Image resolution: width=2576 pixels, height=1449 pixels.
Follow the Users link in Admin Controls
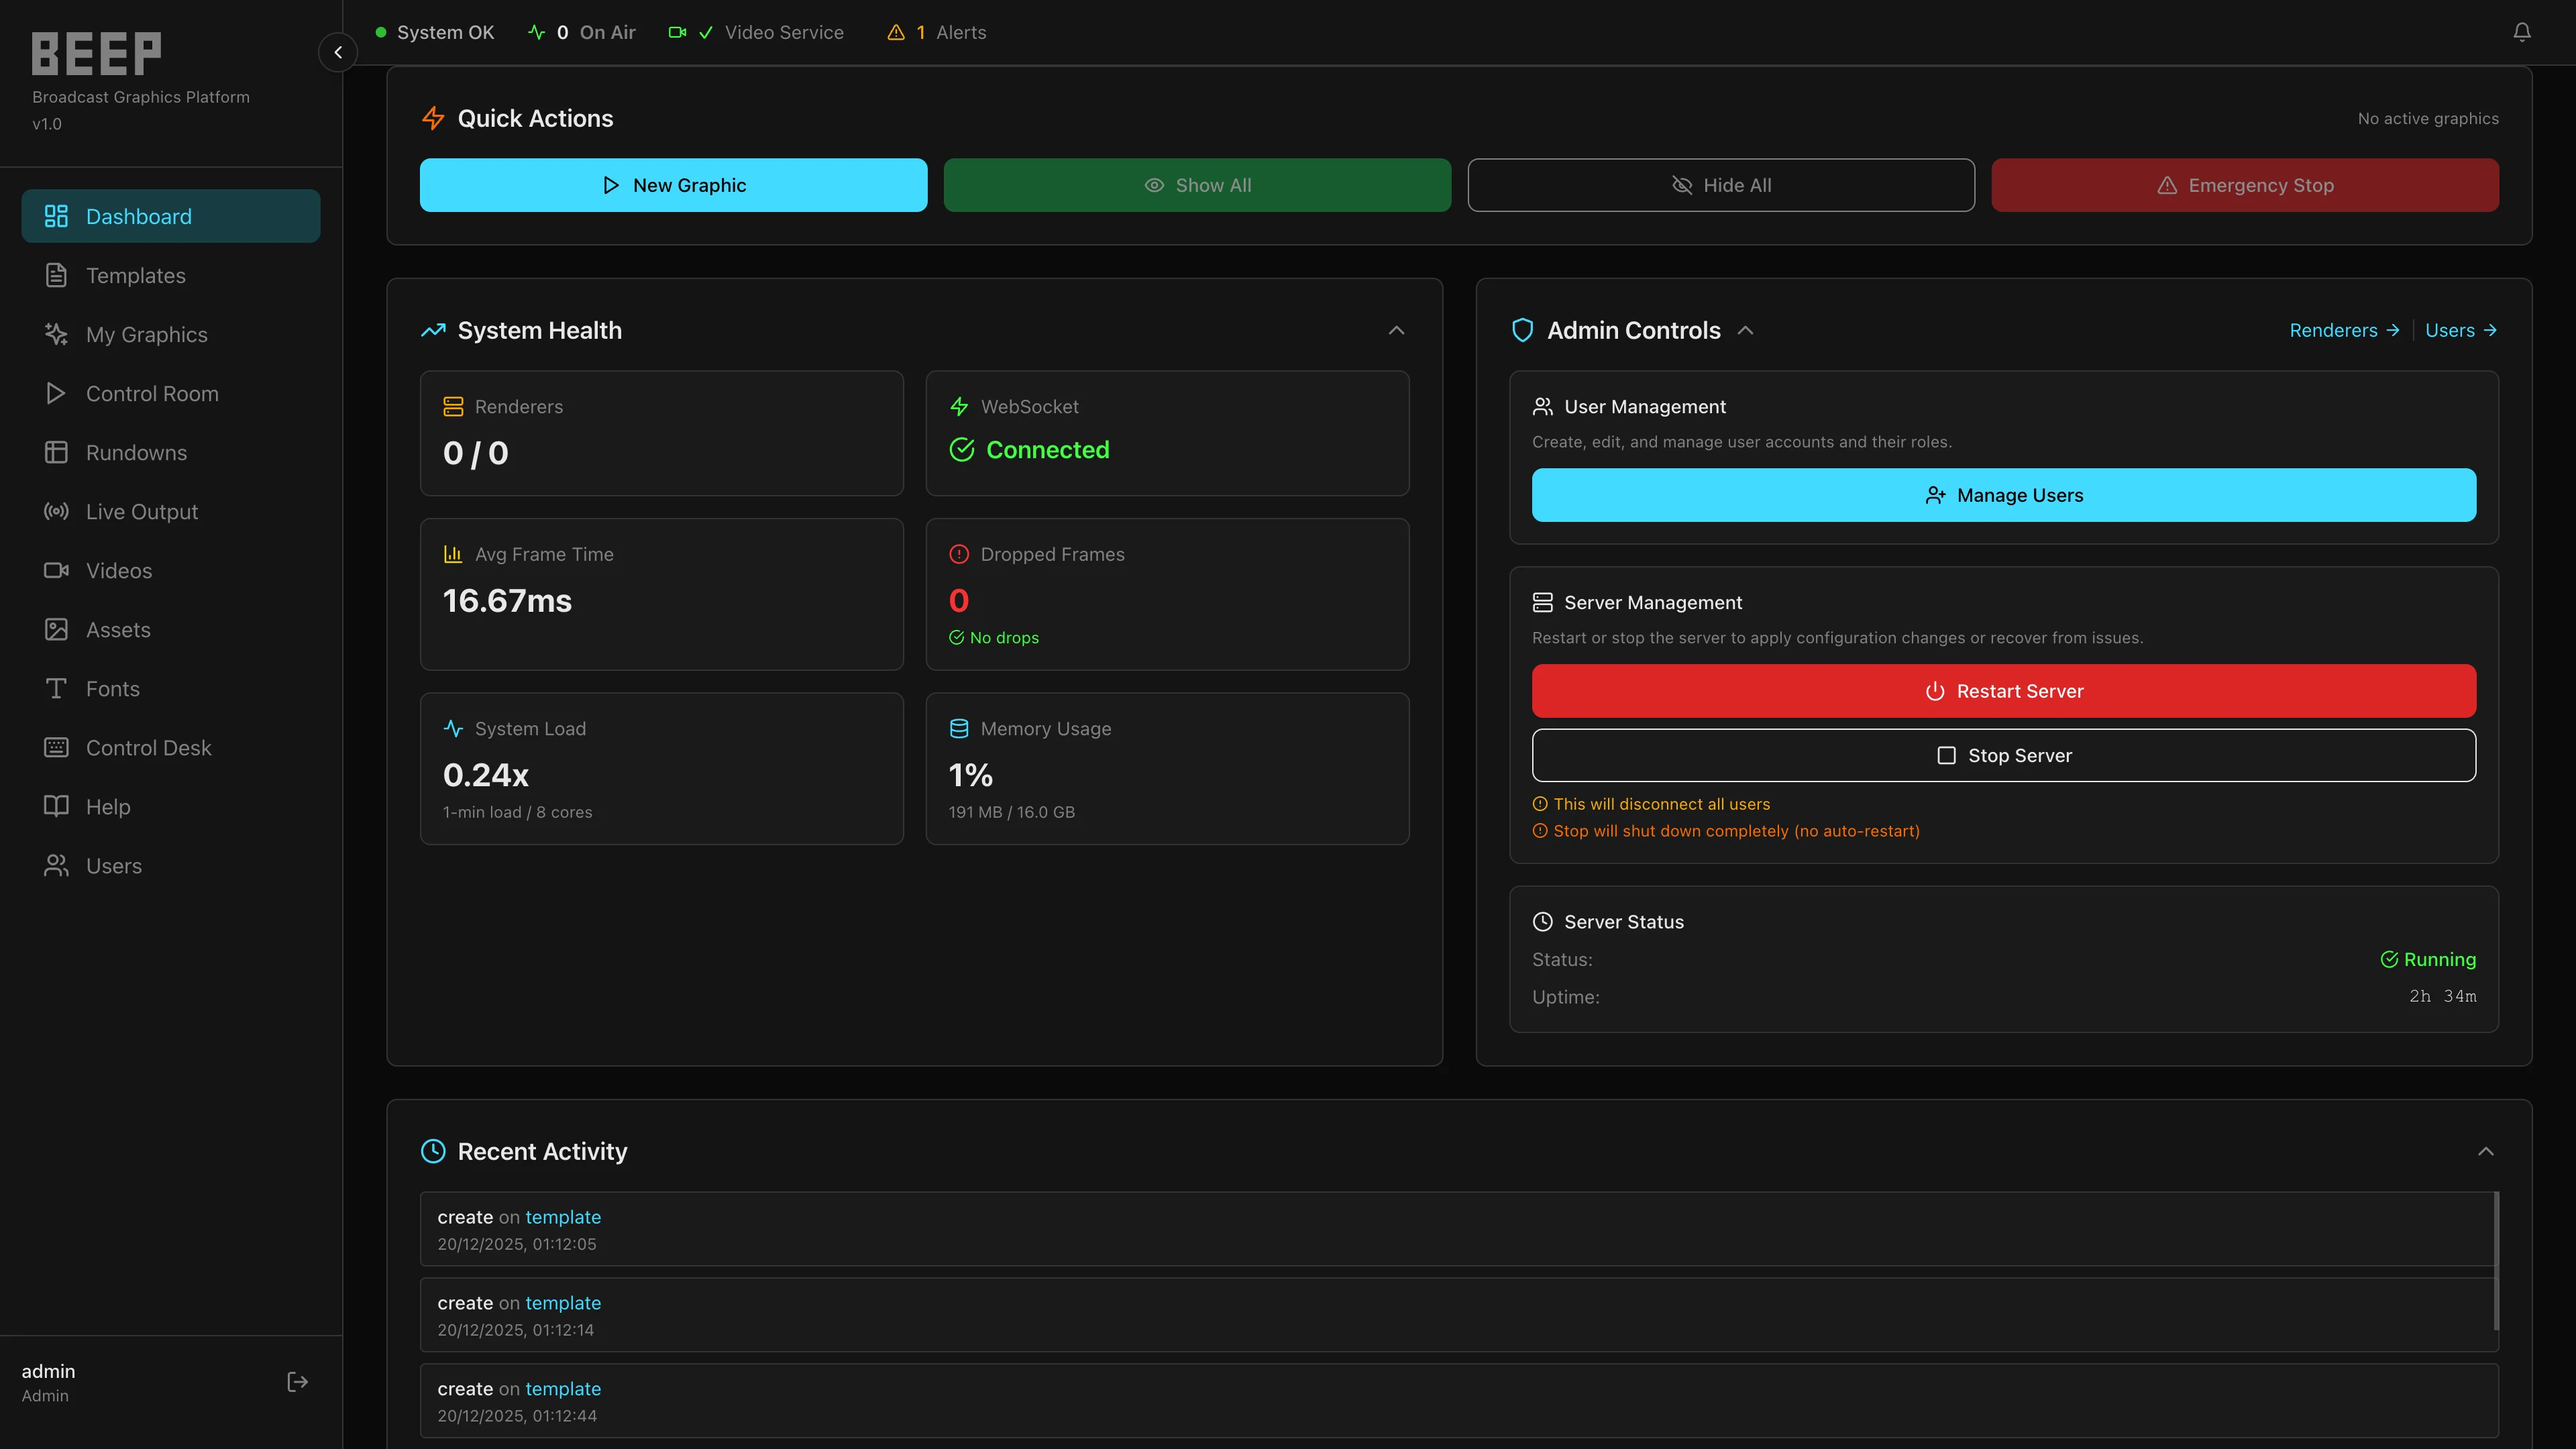click(2461, 330)
